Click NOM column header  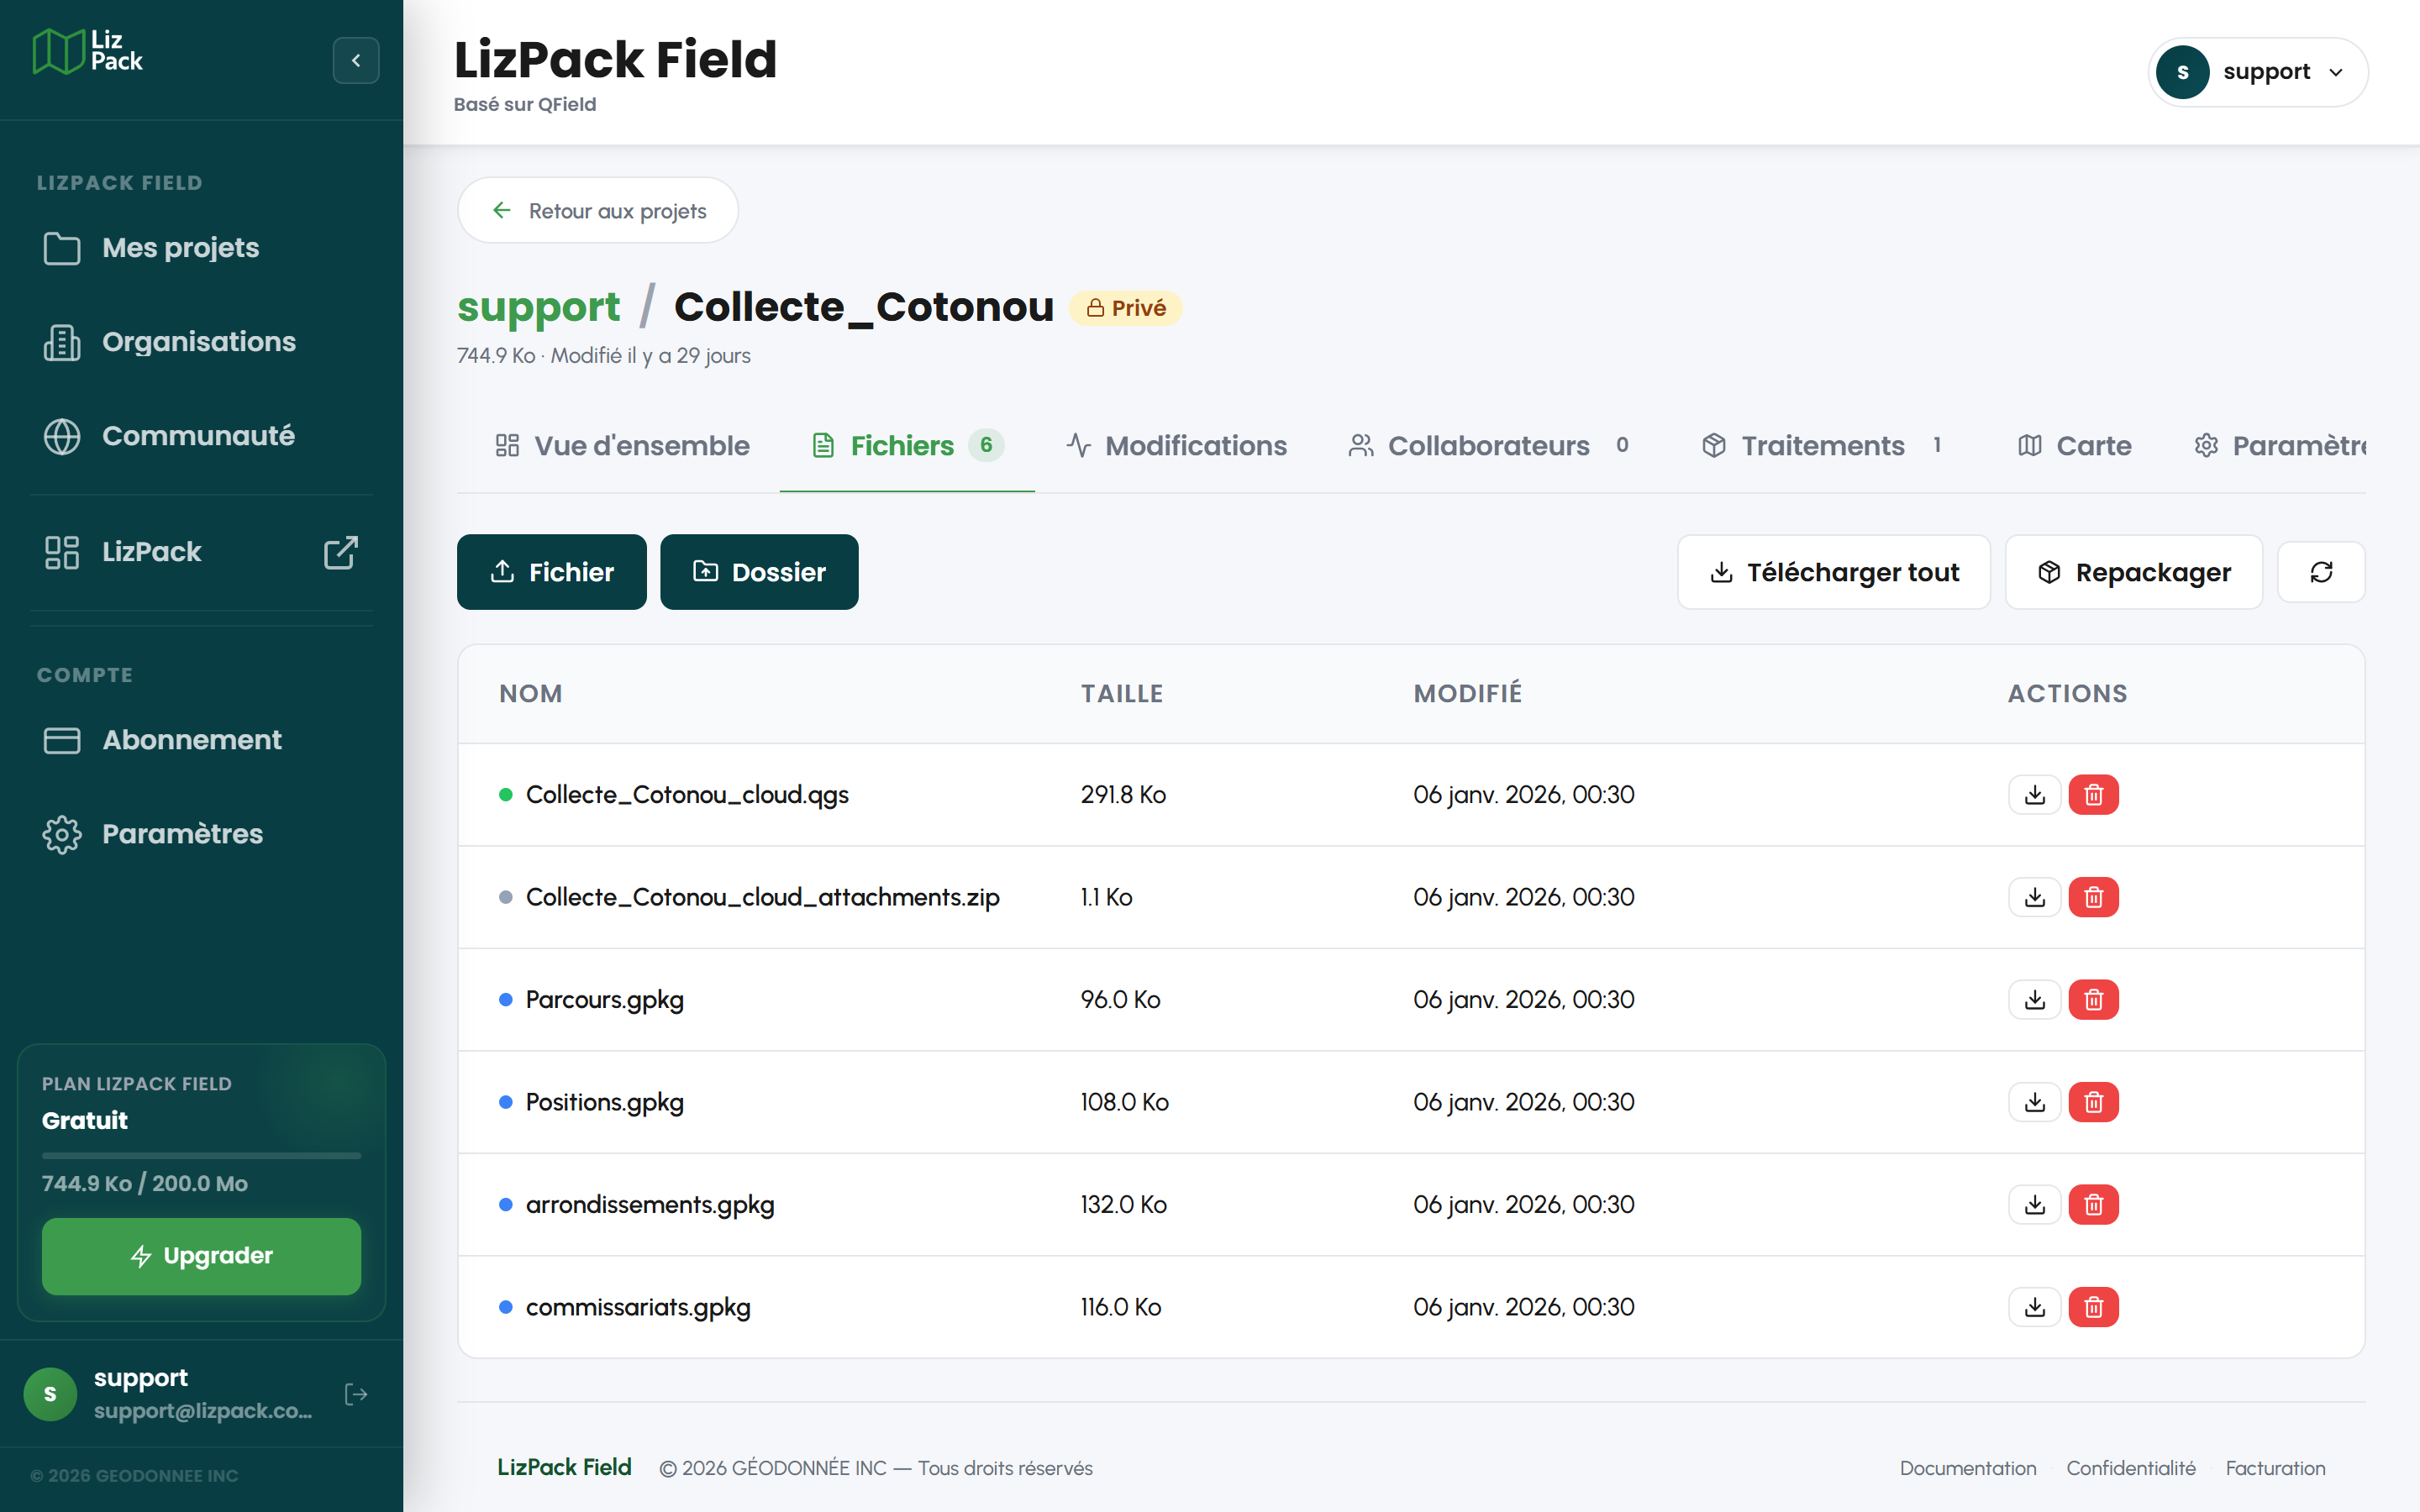531,694
